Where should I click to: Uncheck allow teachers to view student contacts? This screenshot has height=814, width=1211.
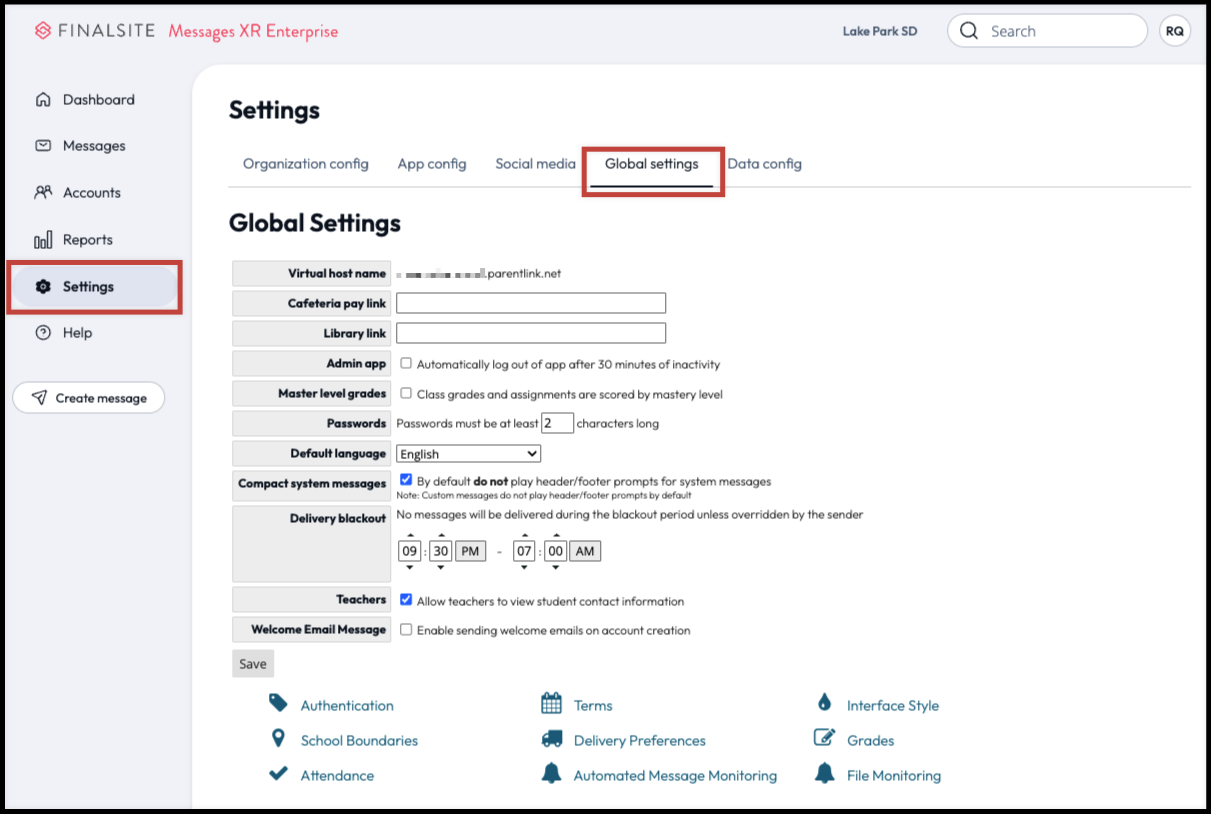point(405,600)
